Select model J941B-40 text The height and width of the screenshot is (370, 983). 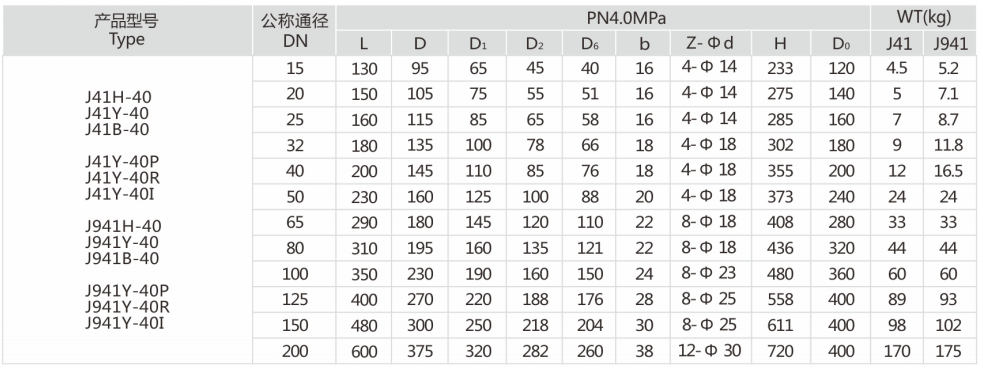tap(123, 258)
